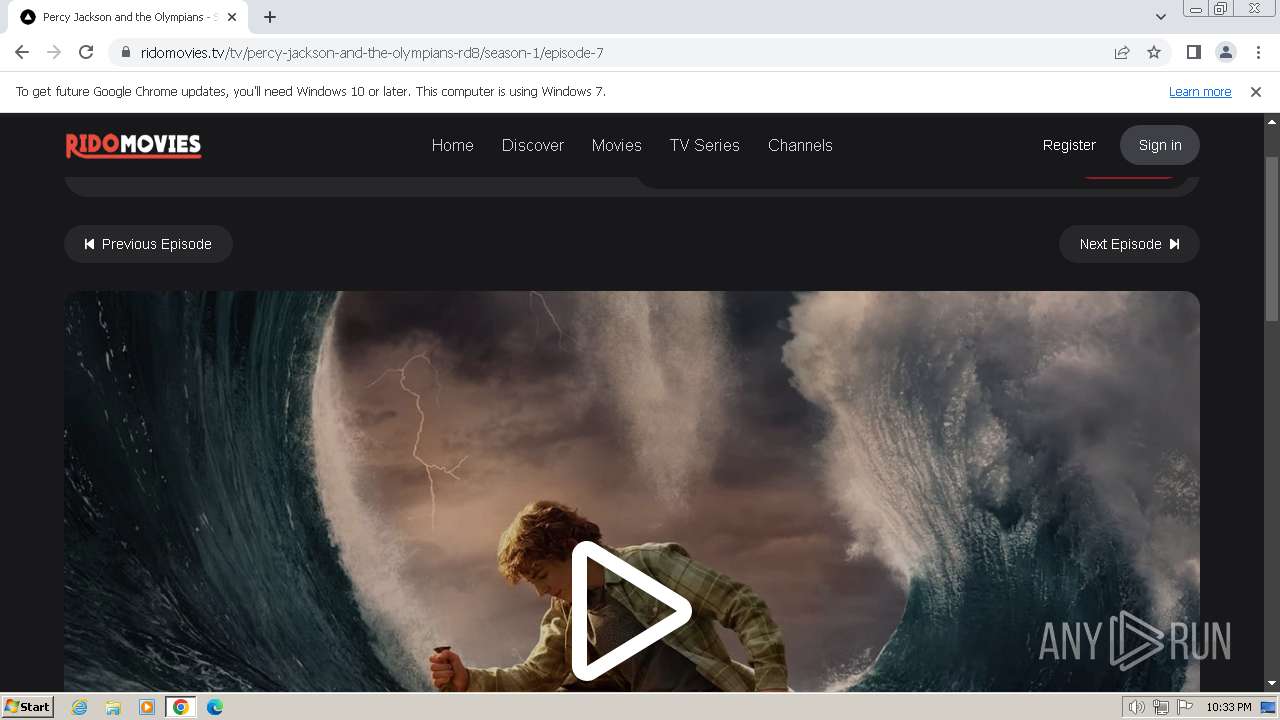
Task: Click Learn more about Chrome updates
Action: [x=1200, y=92]
